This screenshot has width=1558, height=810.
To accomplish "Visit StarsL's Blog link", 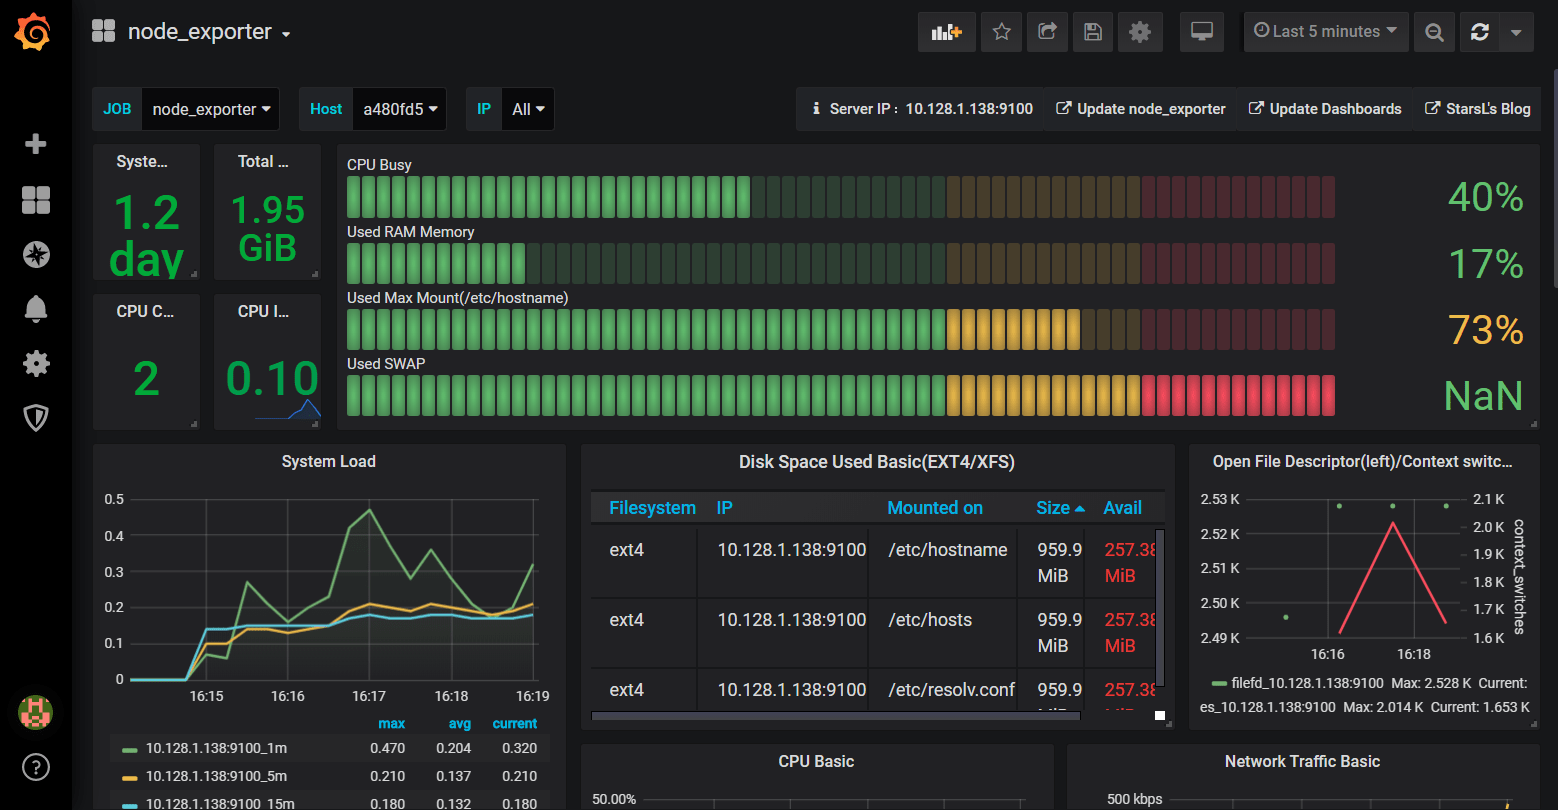I will (1477, 108).
